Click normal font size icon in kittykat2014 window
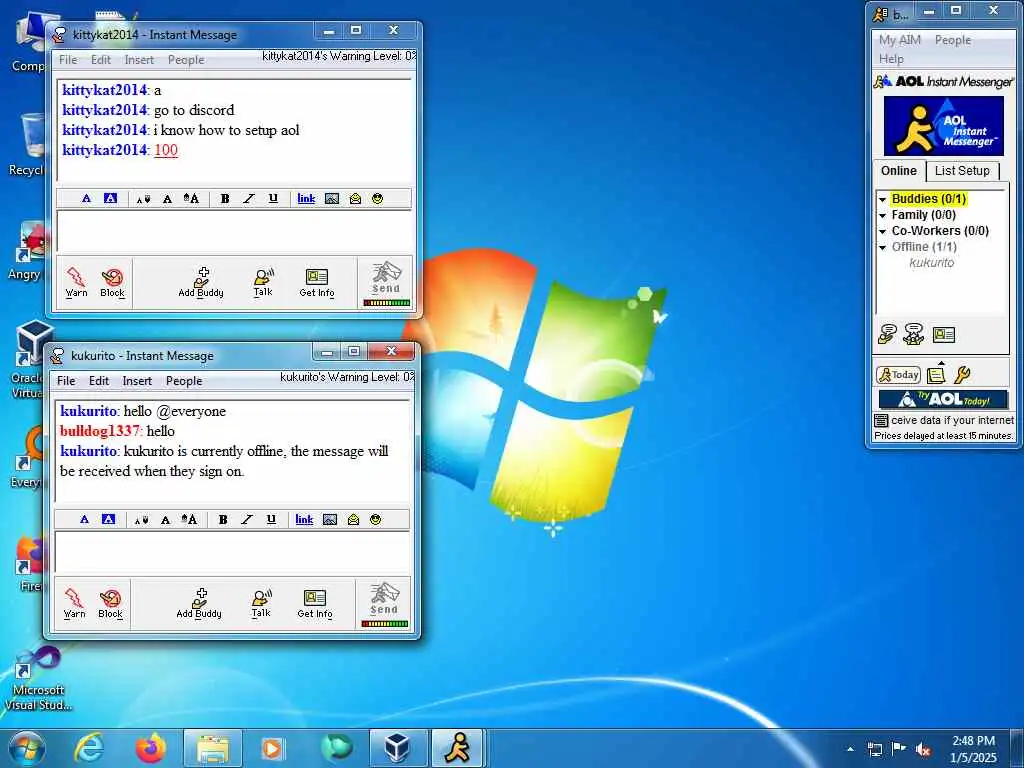This screenshot has width=1024, height=768. pyautogui.click(x=167, y=199)
